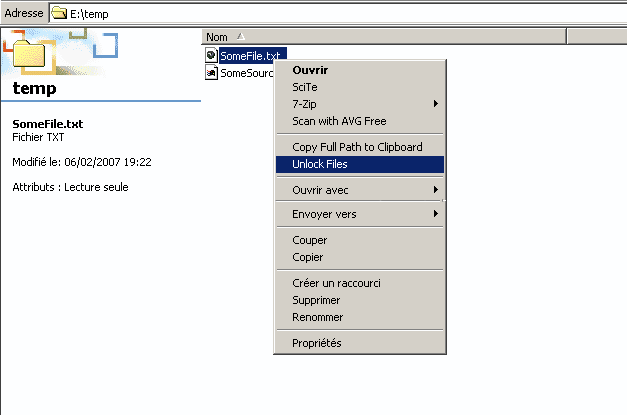This screenshot has height=415, width=627.
Task: Click the temp folder title text
Action: coord(34,88)
